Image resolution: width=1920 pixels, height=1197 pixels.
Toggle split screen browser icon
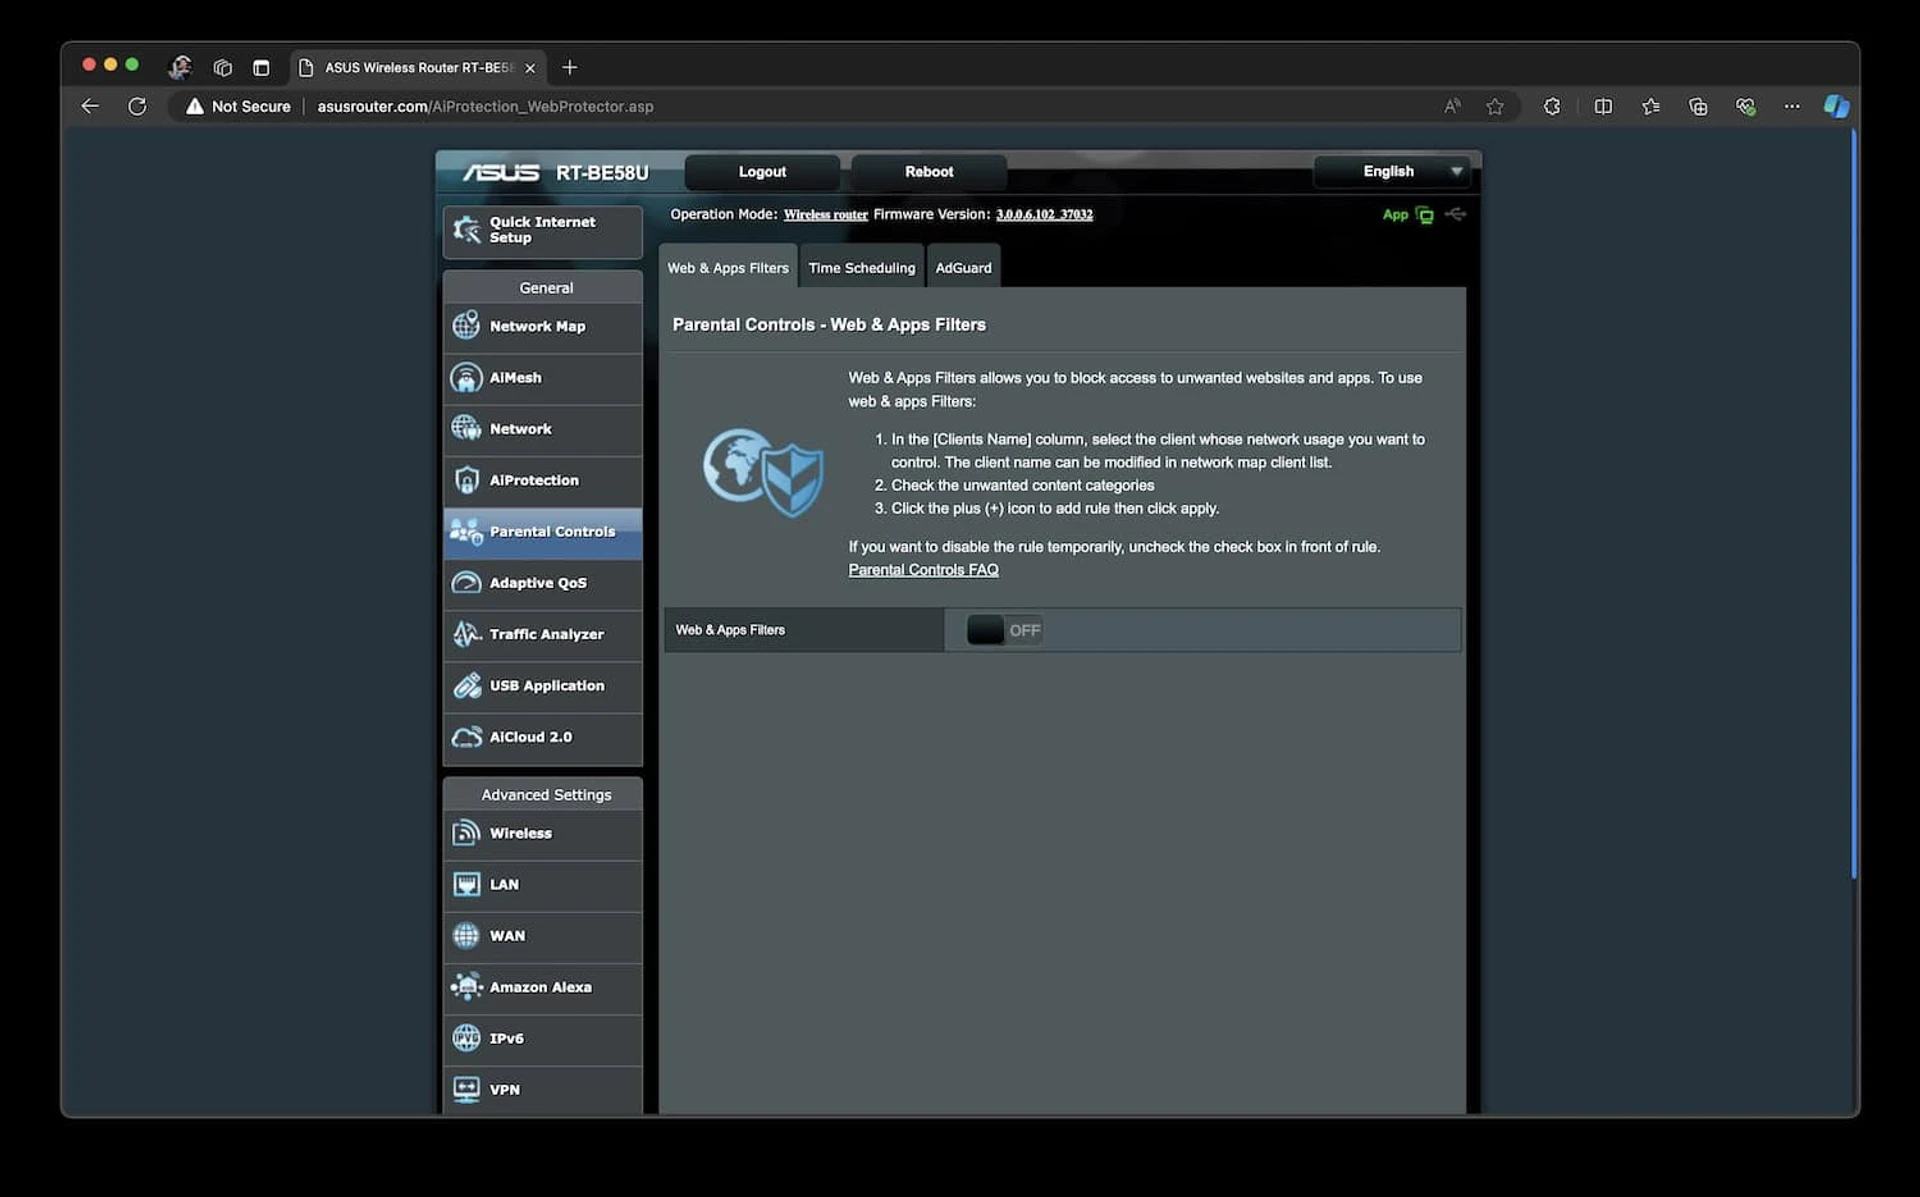[1603, 106]
